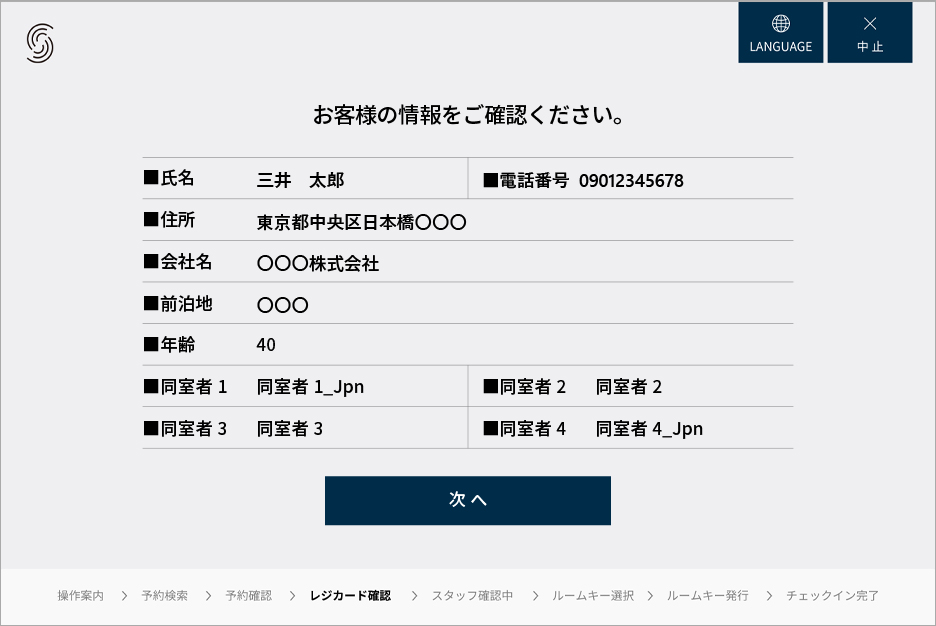Click the レジカード確認 current step
Screen dimensions: 936x626
point(350,596)
